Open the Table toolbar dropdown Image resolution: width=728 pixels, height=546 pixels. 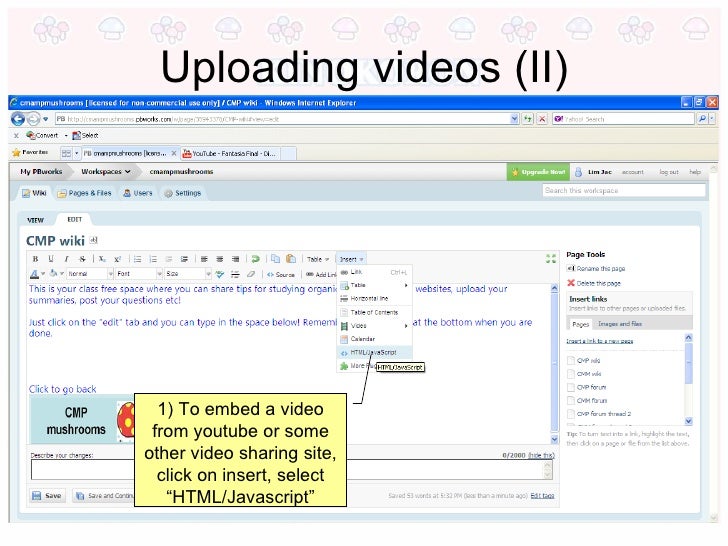click(318, 259)
